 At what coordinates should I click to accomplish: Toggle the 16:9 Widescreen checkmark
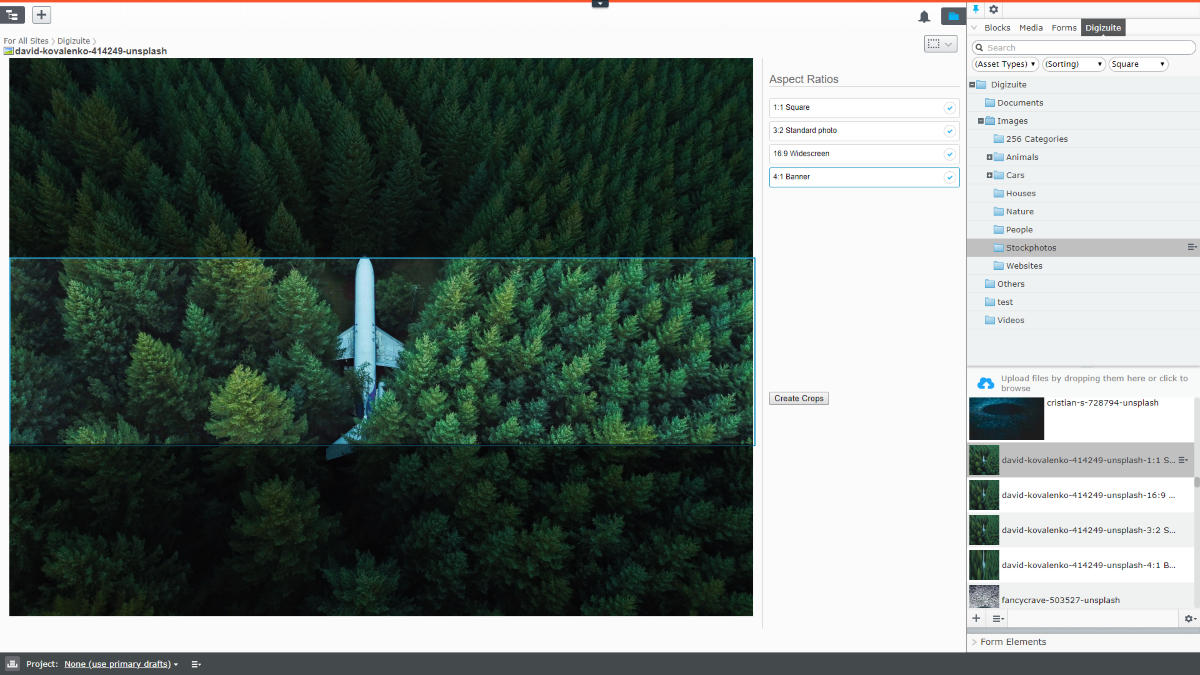[x=949, y=154]
